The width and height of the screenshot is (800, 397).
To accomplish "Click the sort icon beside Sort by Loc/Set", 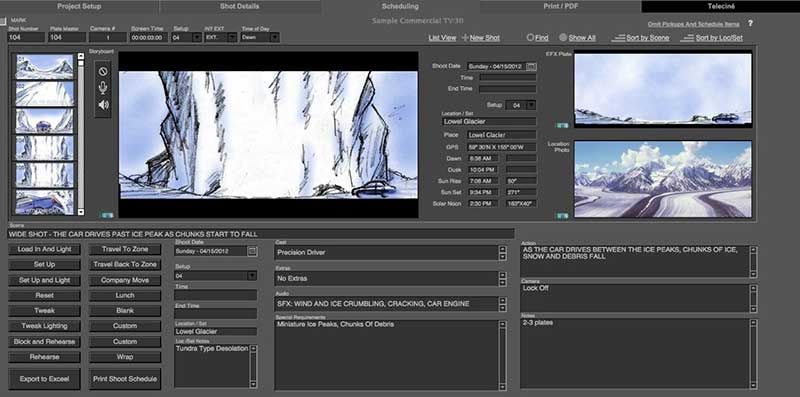I will [x=687, y=38].
